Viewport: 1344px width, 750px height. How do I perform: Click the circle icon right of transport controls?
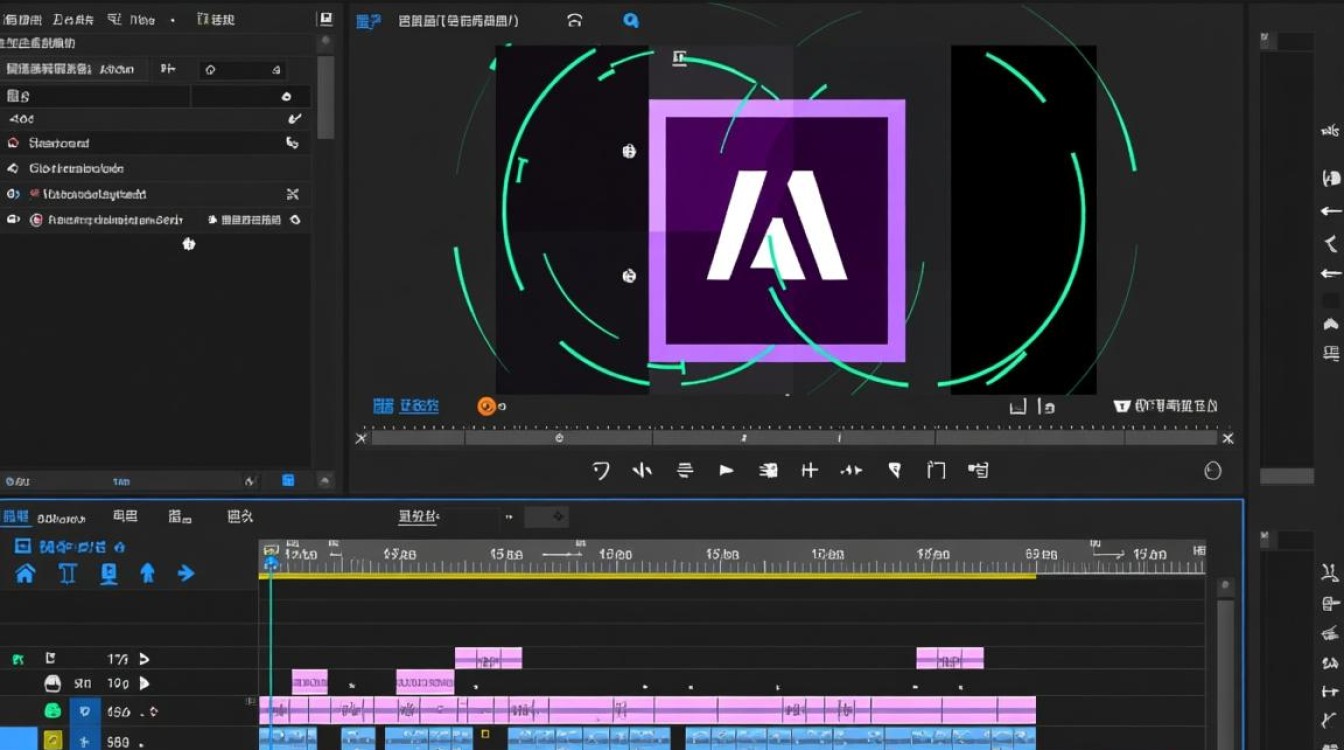pyautogui.click(x=1213, y=471)
